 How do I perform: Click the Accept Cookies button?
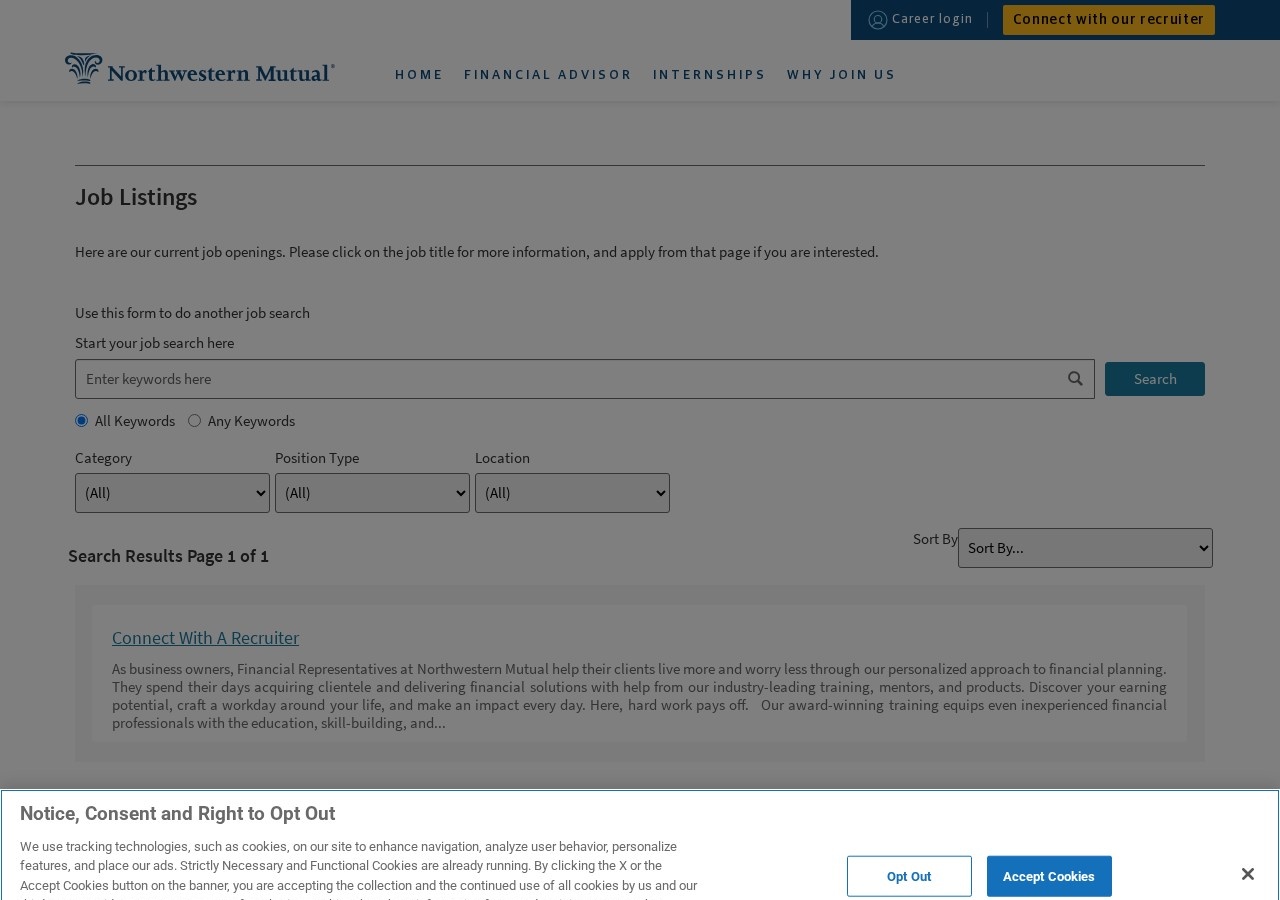1049,876
